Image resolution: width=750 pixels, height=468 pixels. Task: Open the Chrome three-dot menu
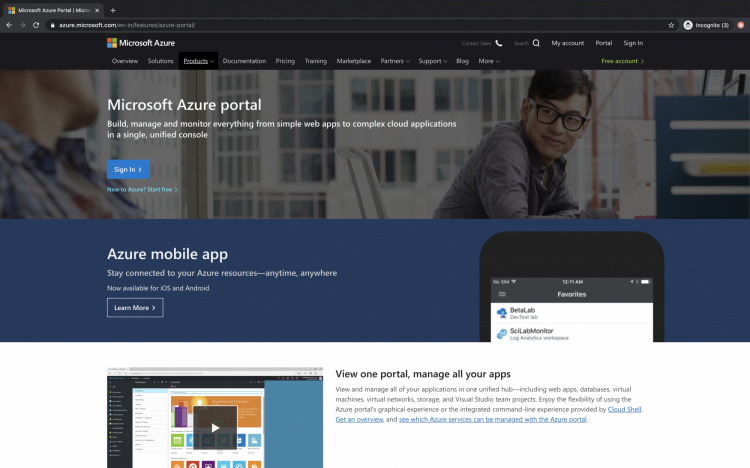(740, 24)
